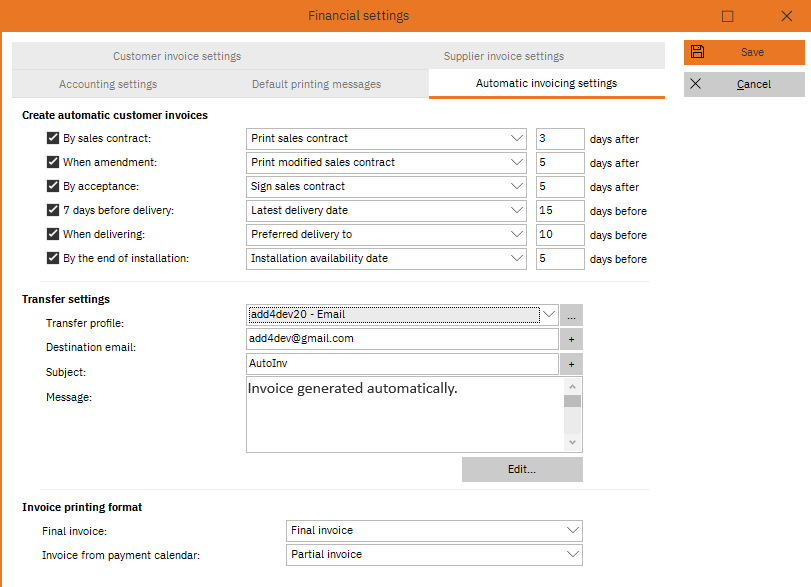Click the Edit button below the Message box
The image size is (811, 587).
click(x=521, y=469)
